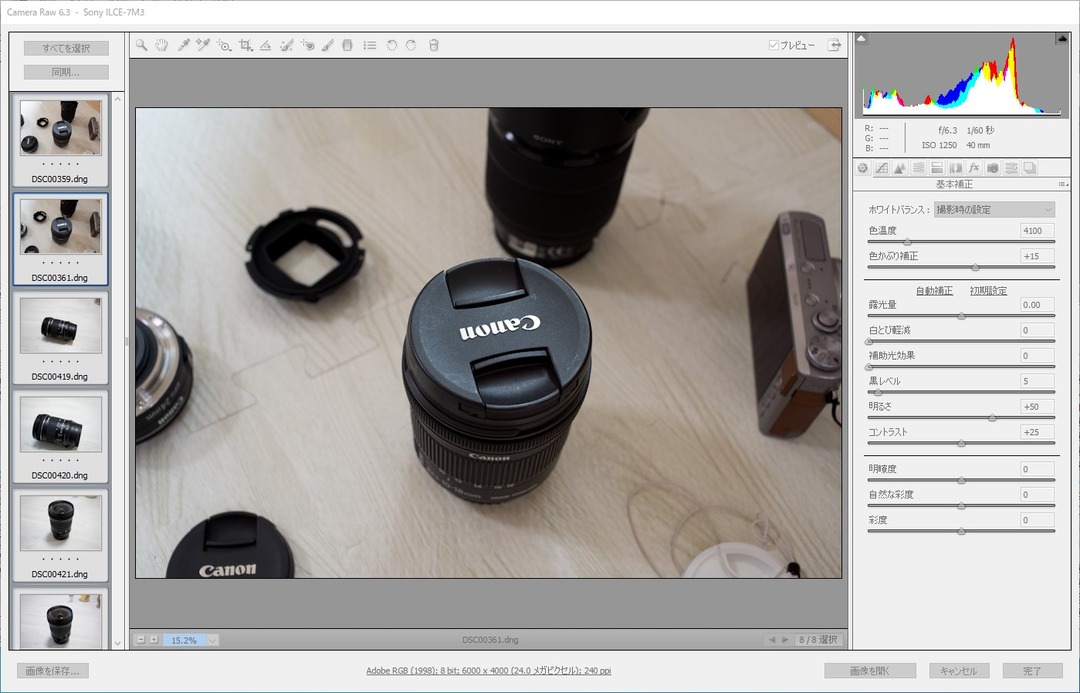Adjust the 明瞭度 slider
The height and width of the screenshot is (693, 1080).
(962, 480)
